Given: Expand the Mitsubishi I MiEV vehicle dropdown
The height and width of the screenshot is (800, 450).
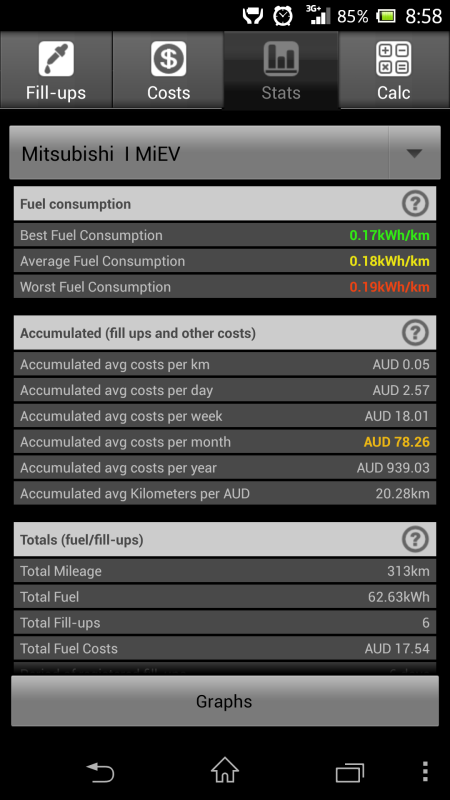Looking at the screenshot, I should coord(224,153).
